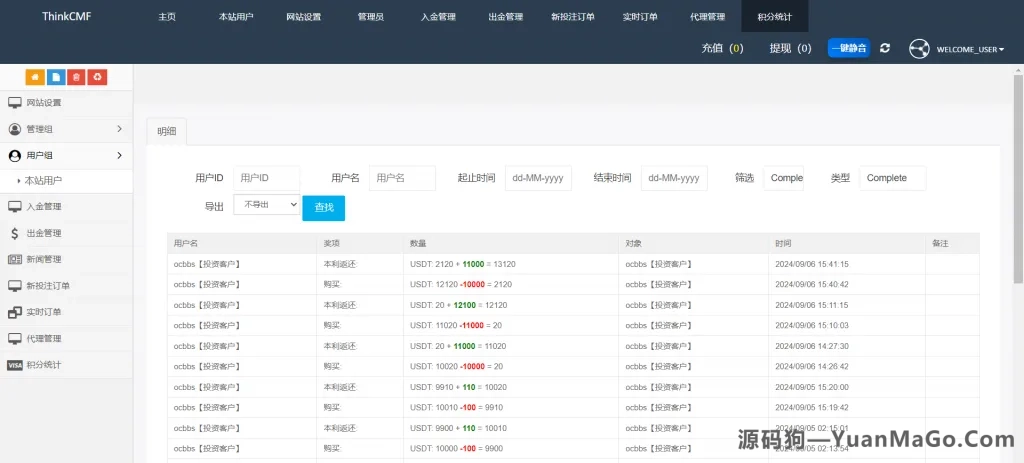Viewport: 1024px width, 463px height.
Task: Click the user icon beside 管理组
Action: (x=15, y=129)
